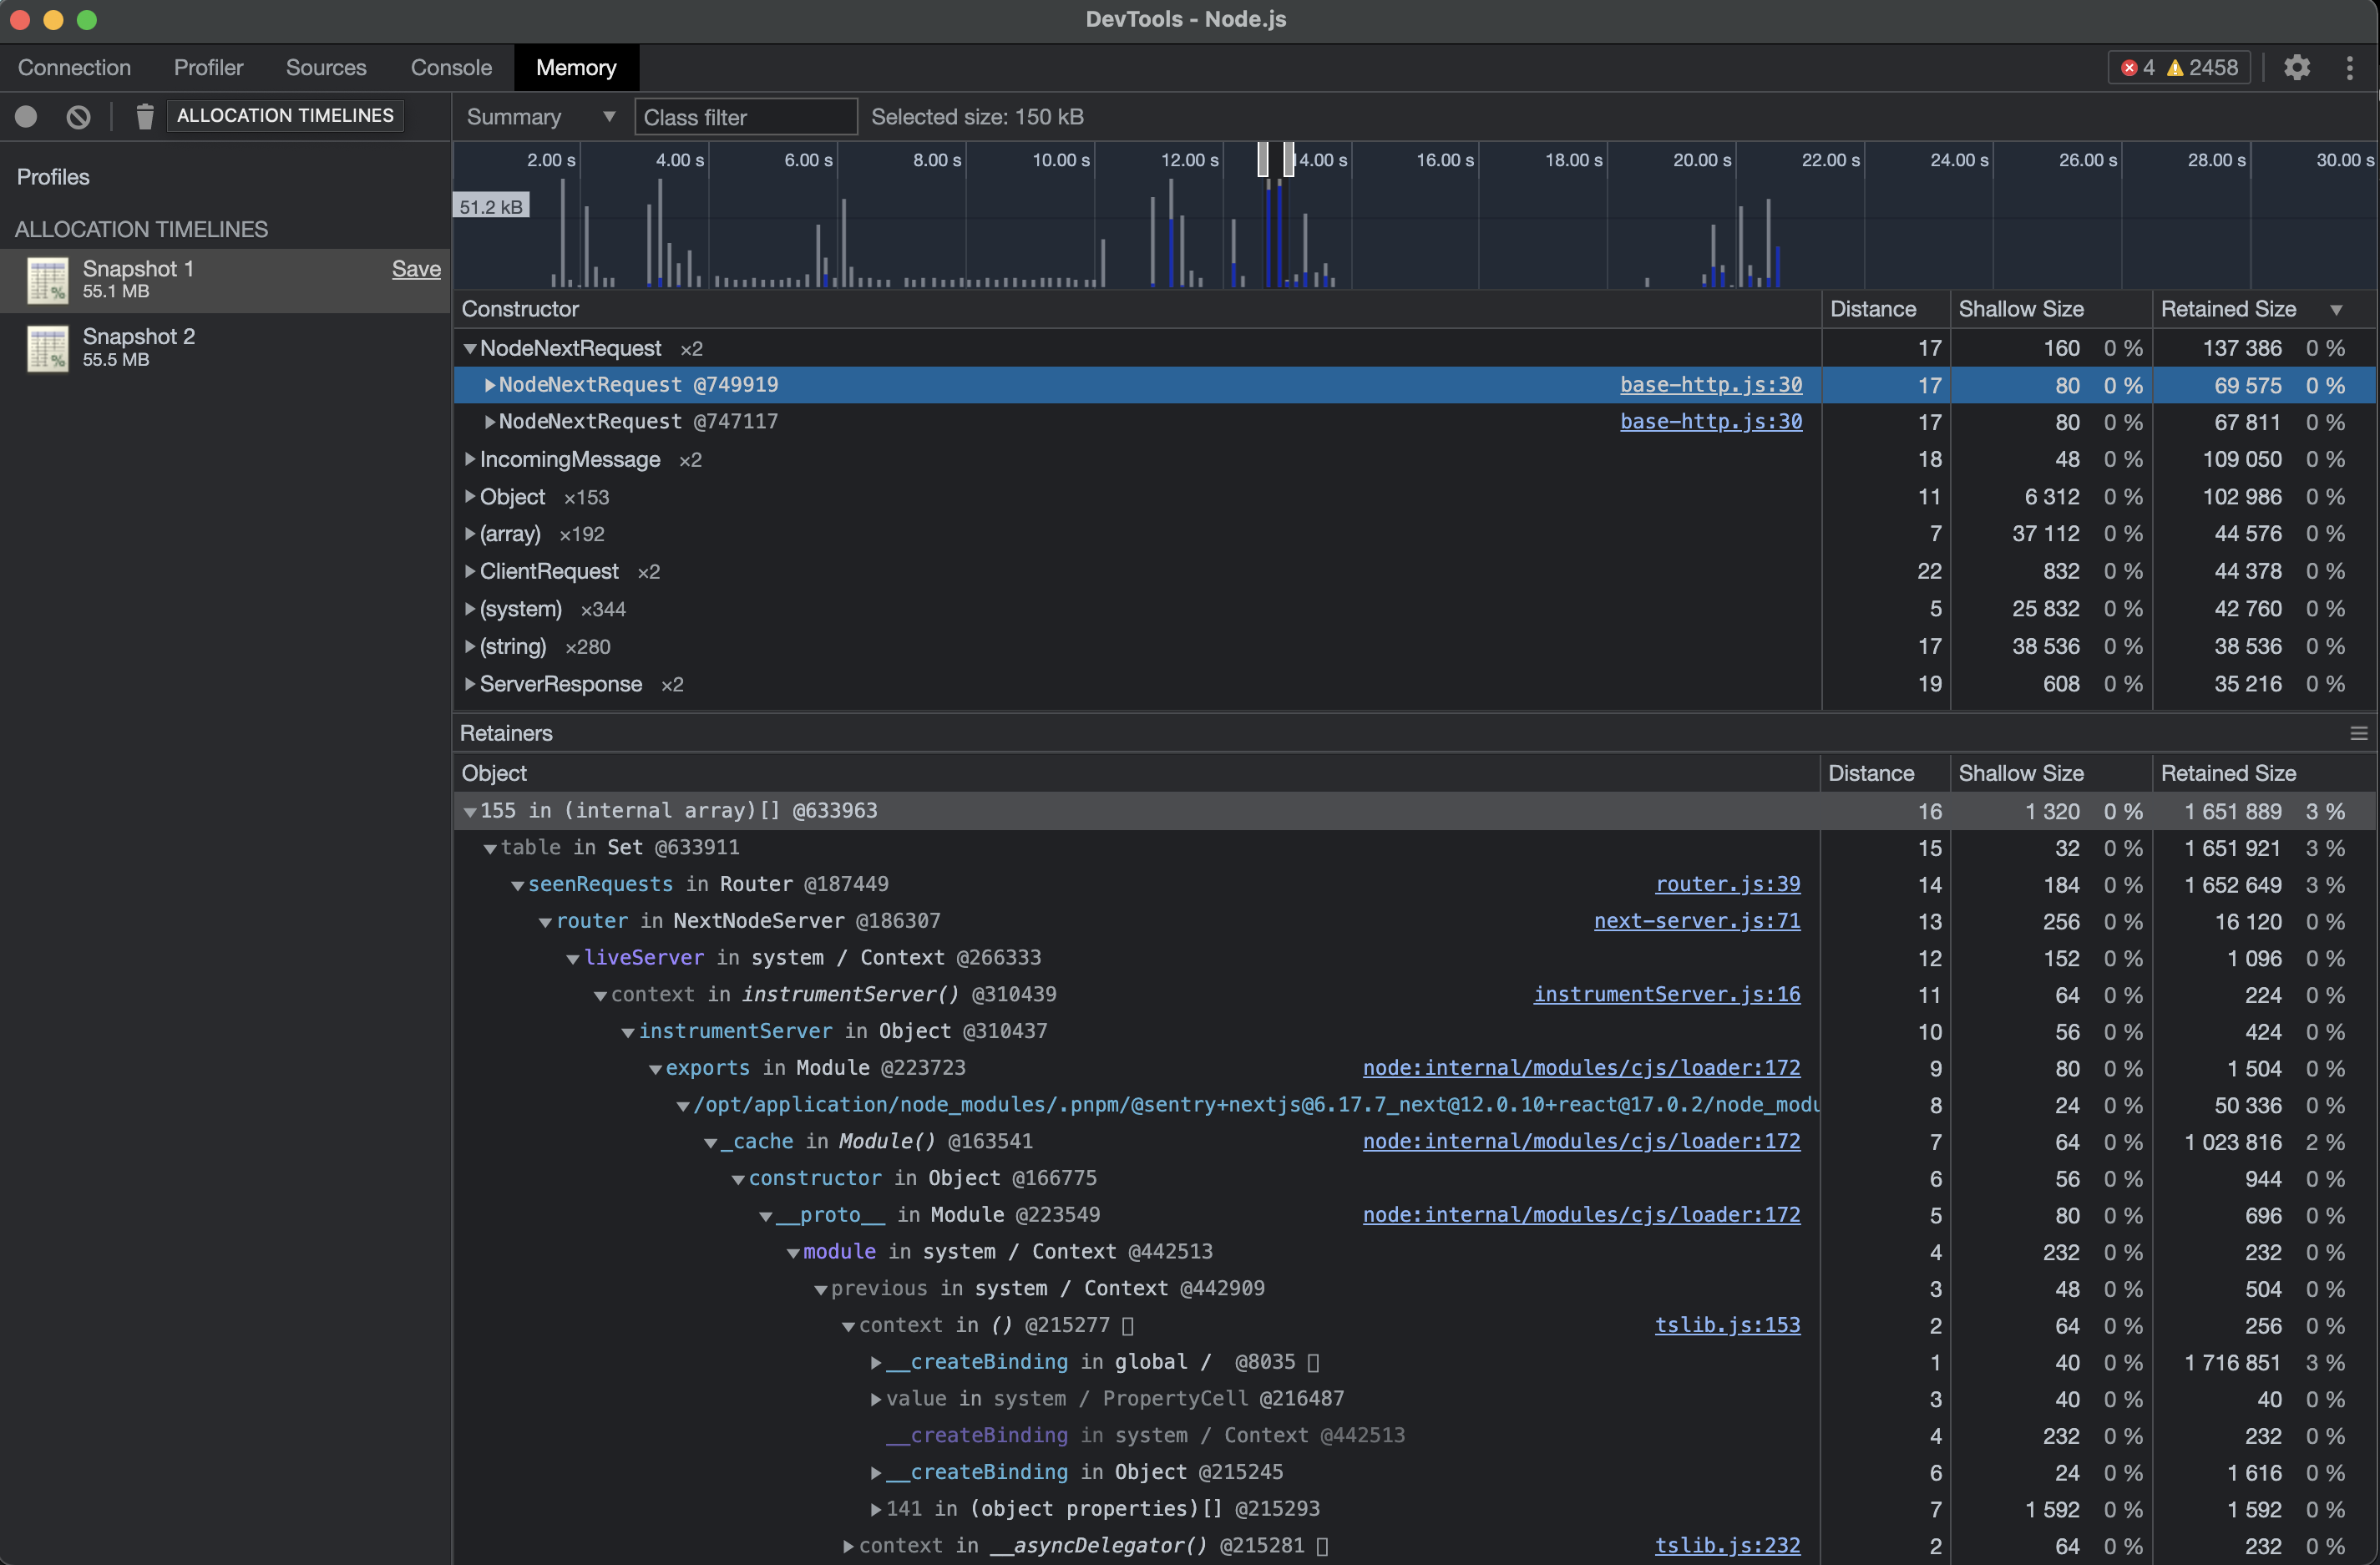This screenshot has height=1565, width=2380.
Task: Select router in NextNodeServer @186307 row
Action: [x=1414, y=921]
